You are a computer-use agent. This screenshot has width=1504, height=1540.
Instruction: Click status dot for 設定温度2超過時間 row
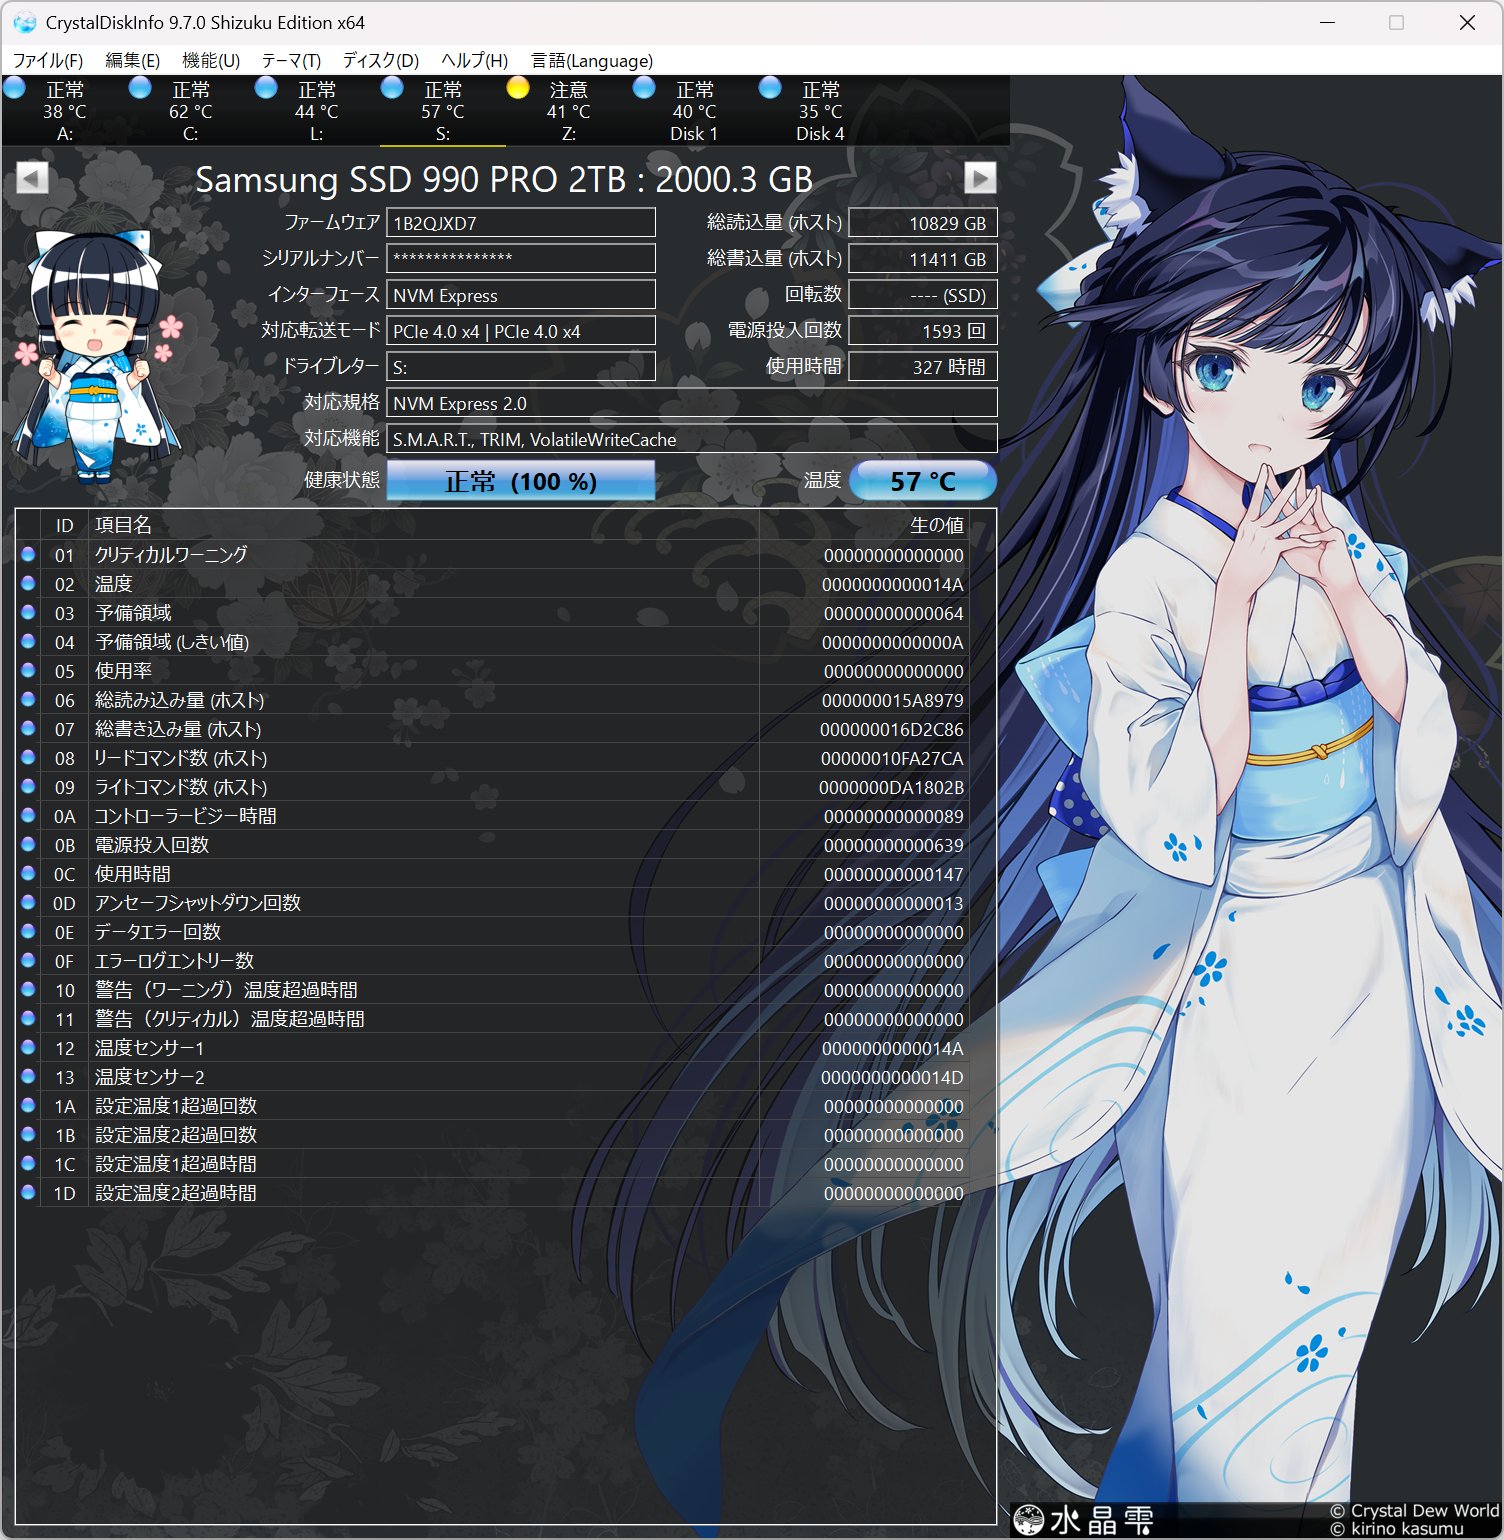click(28, 1192)
